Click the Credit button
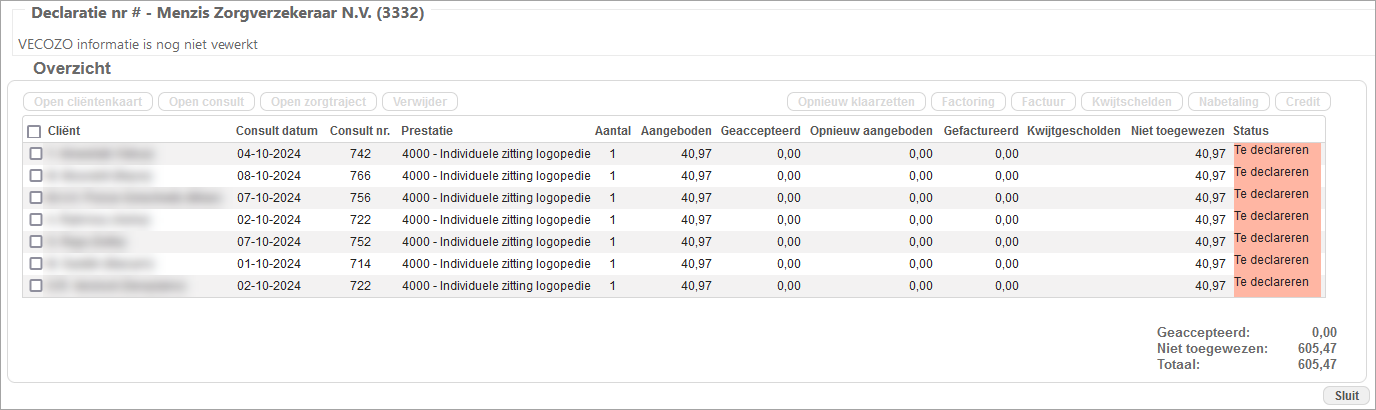 point(1302,102)
